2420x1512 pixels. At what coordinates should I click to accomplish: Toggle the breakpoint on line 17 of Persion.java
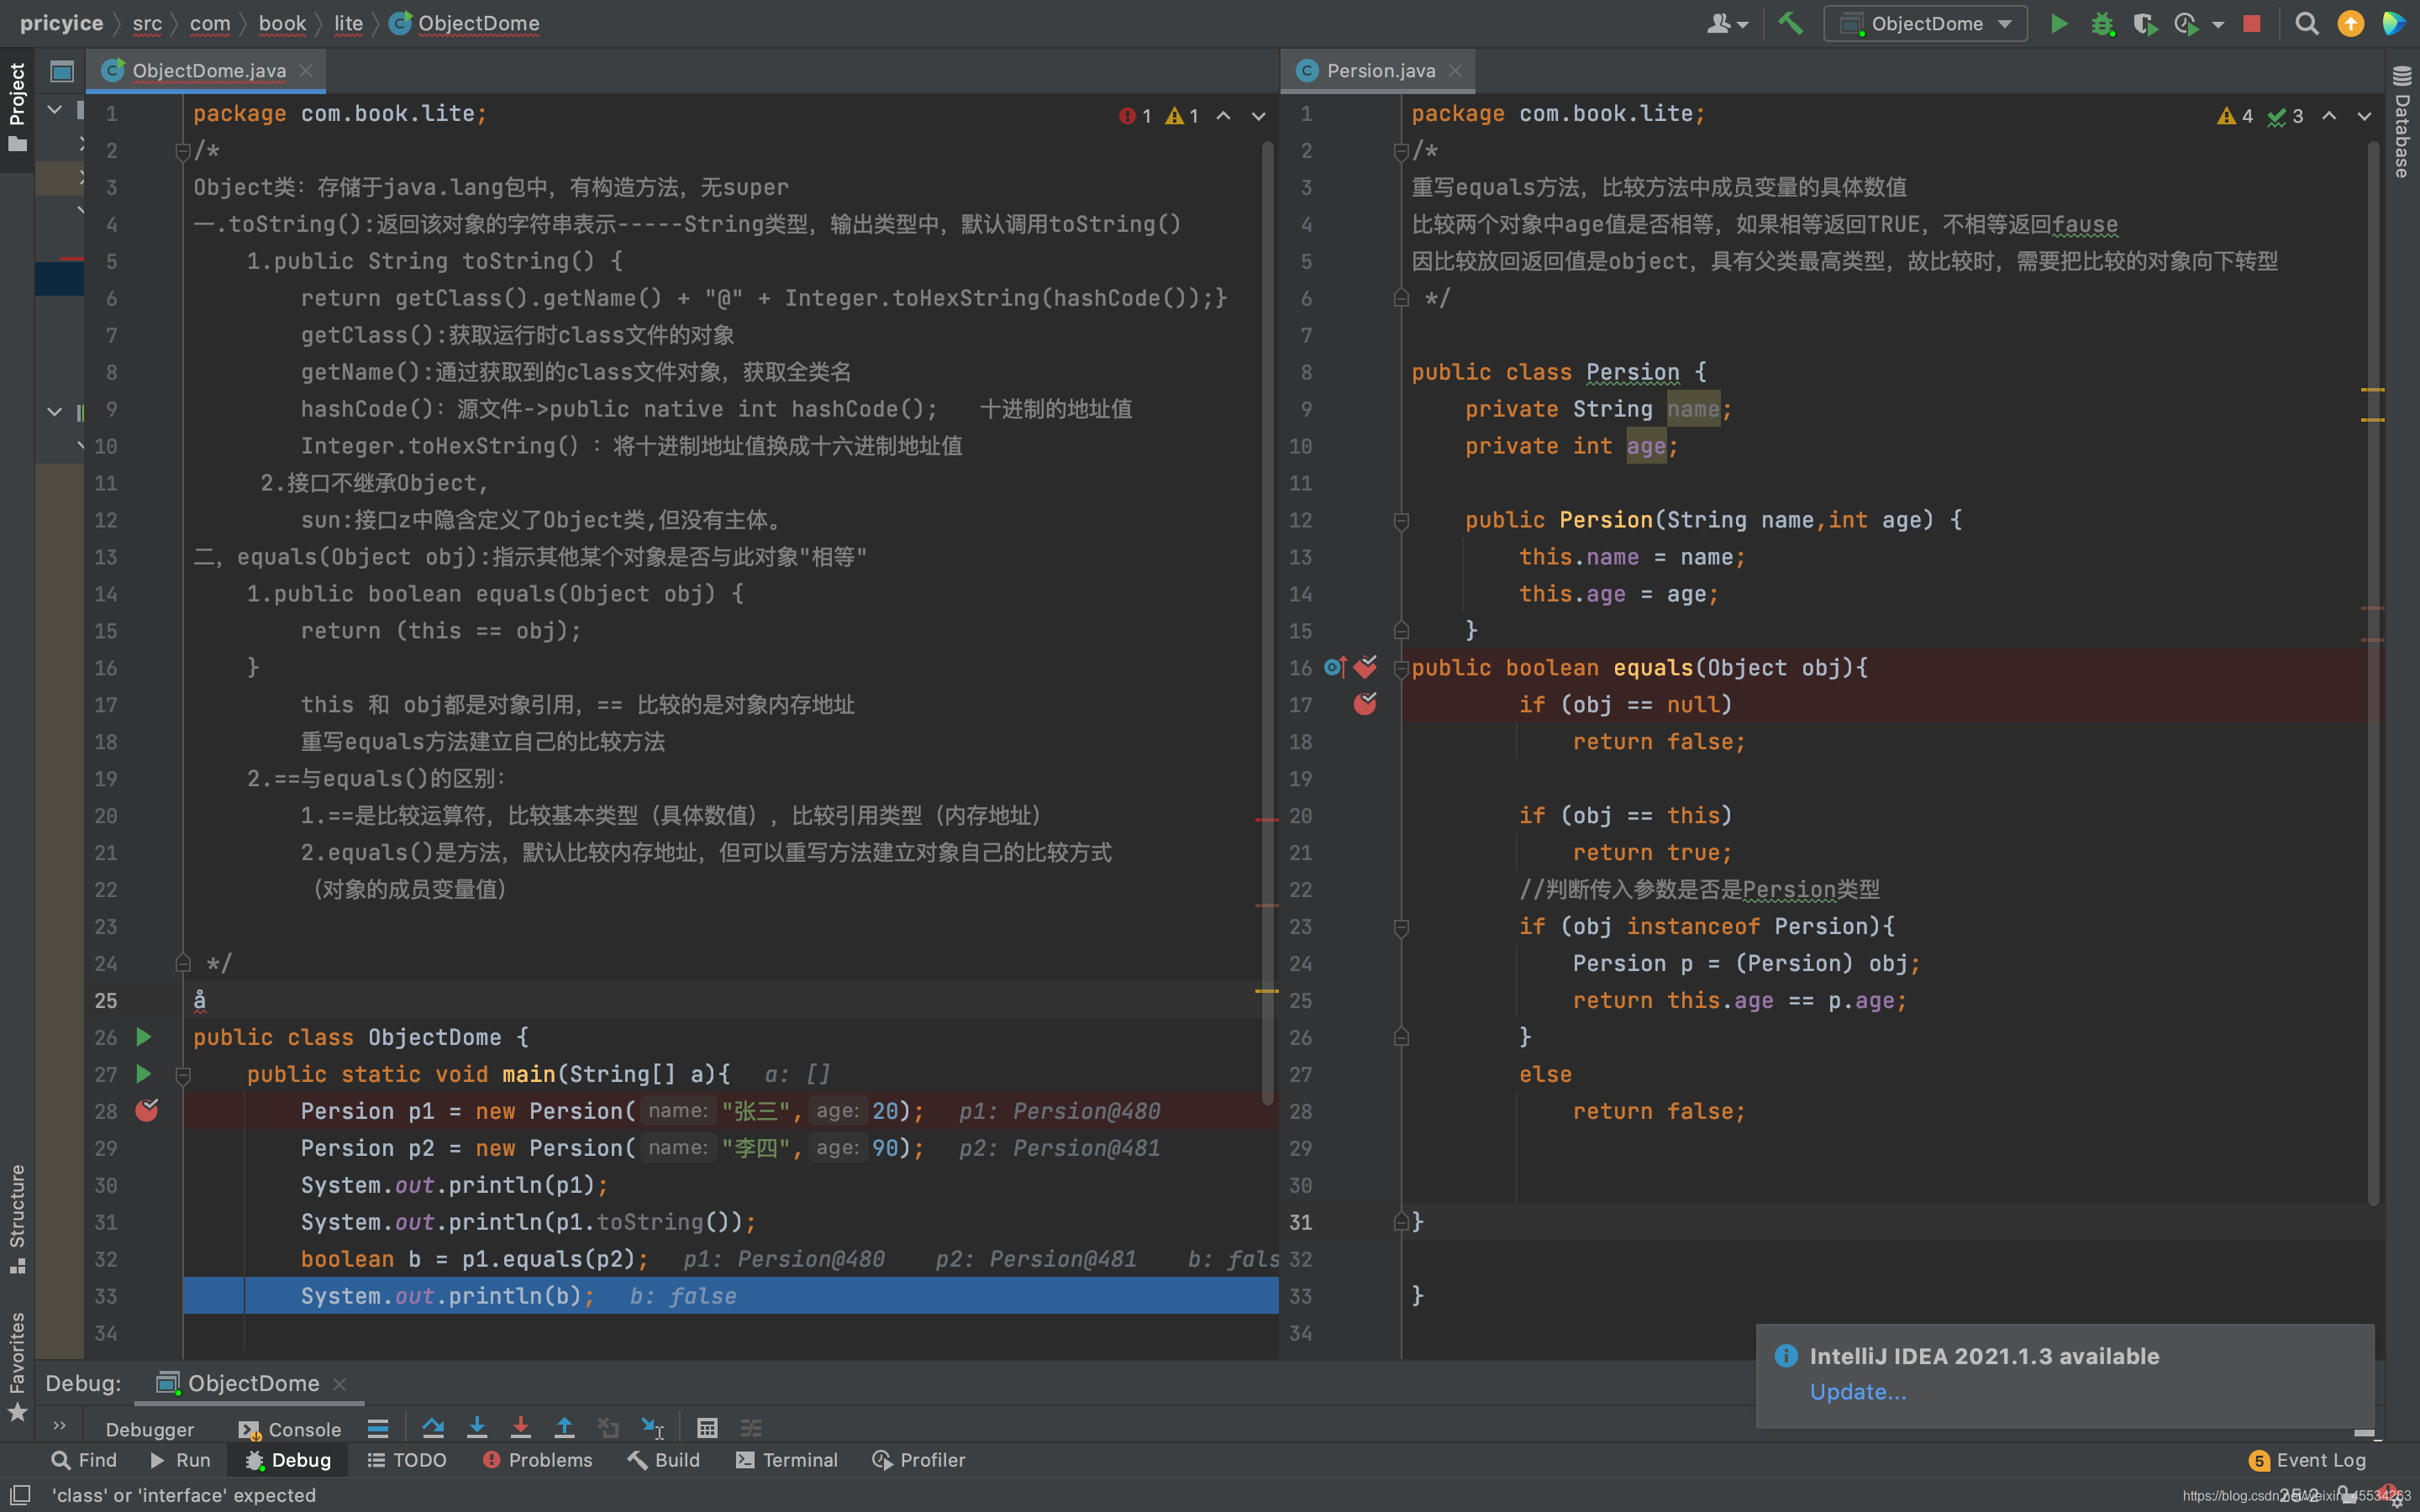point(1366,704)
